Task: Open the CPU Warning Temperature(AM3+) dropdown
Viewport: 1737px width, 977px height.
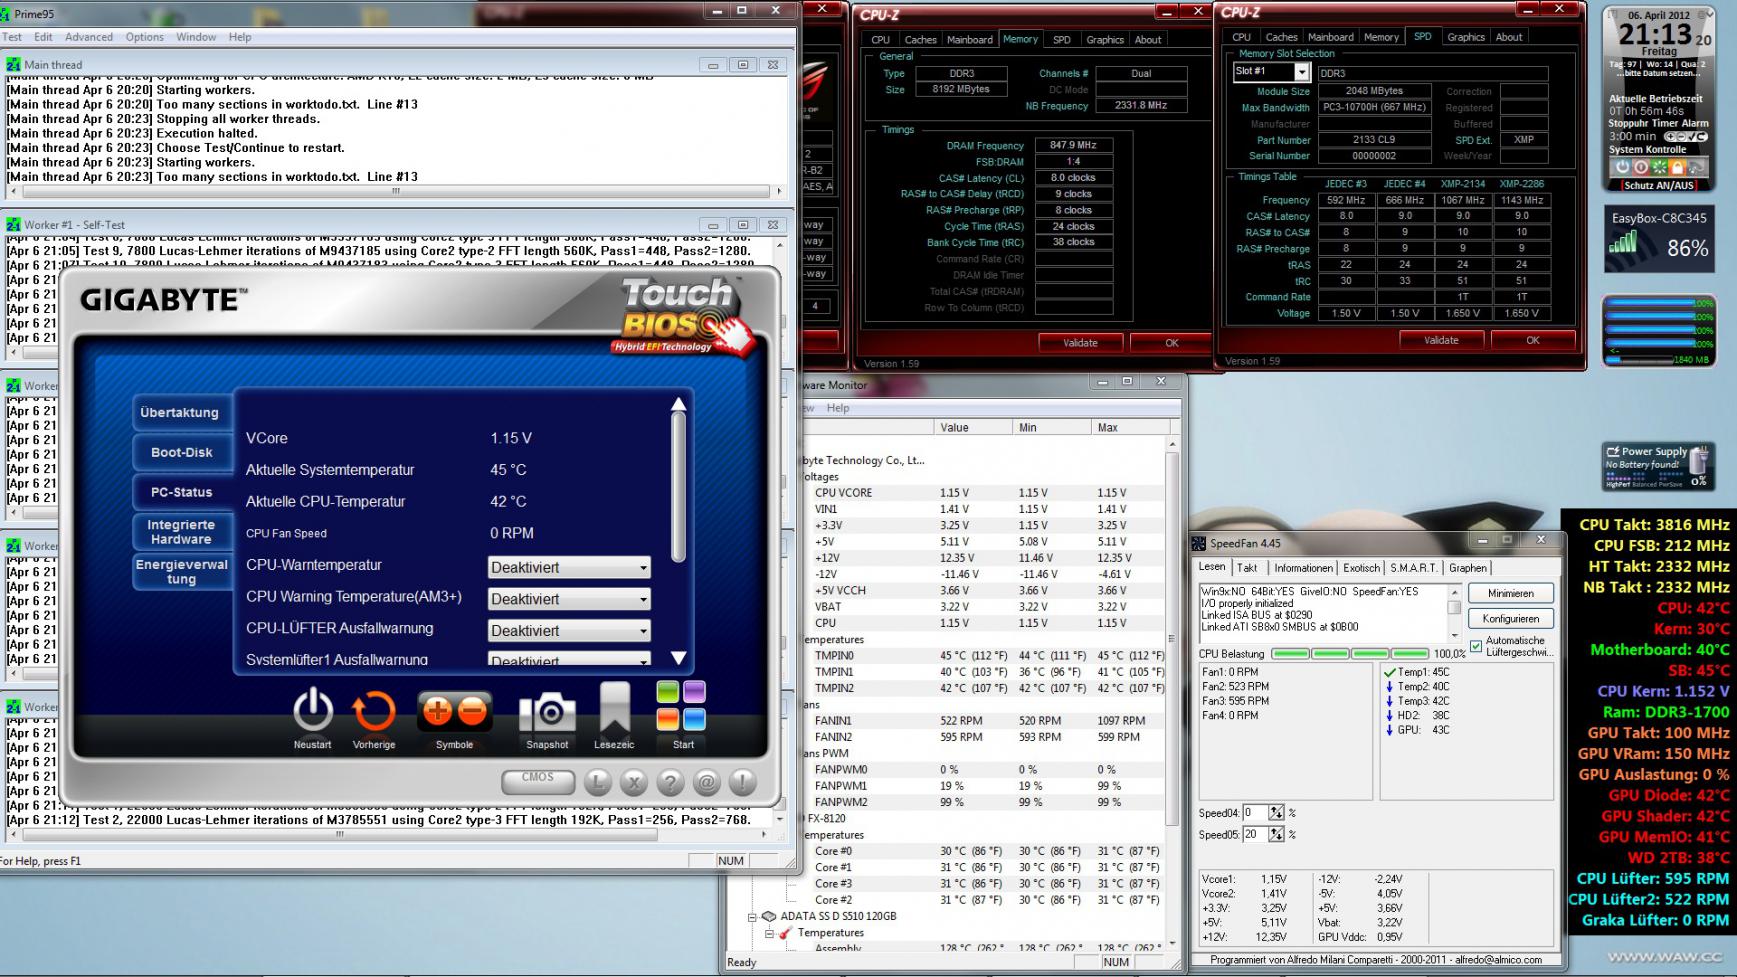Action: [x=569, y=599]
